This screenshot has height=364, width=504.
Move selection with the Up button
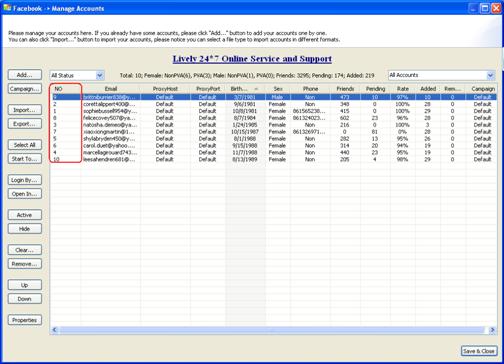25,285
